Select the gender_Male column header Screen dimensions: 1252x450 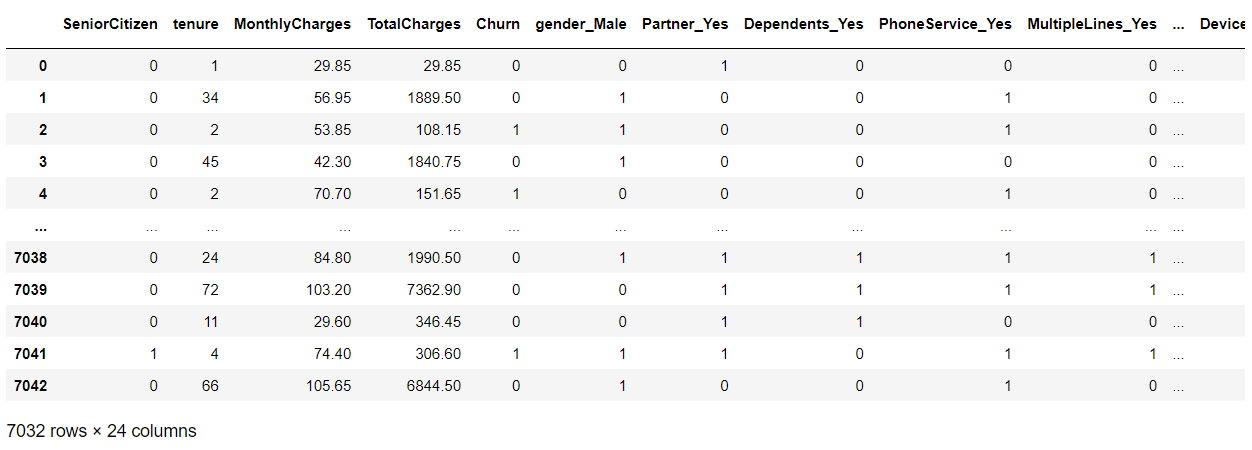(581, 24)
